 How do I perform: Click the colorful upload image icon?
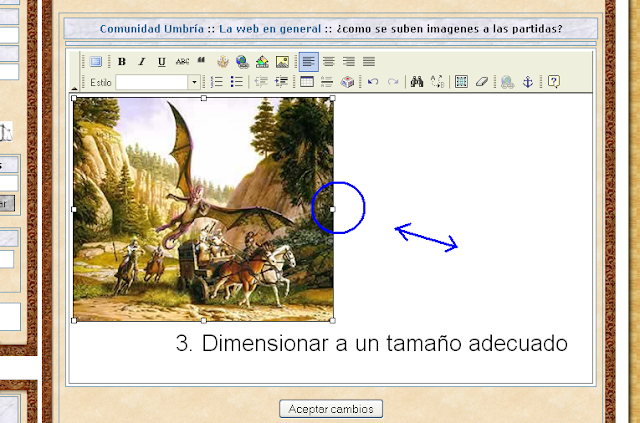tap(262, 62)
